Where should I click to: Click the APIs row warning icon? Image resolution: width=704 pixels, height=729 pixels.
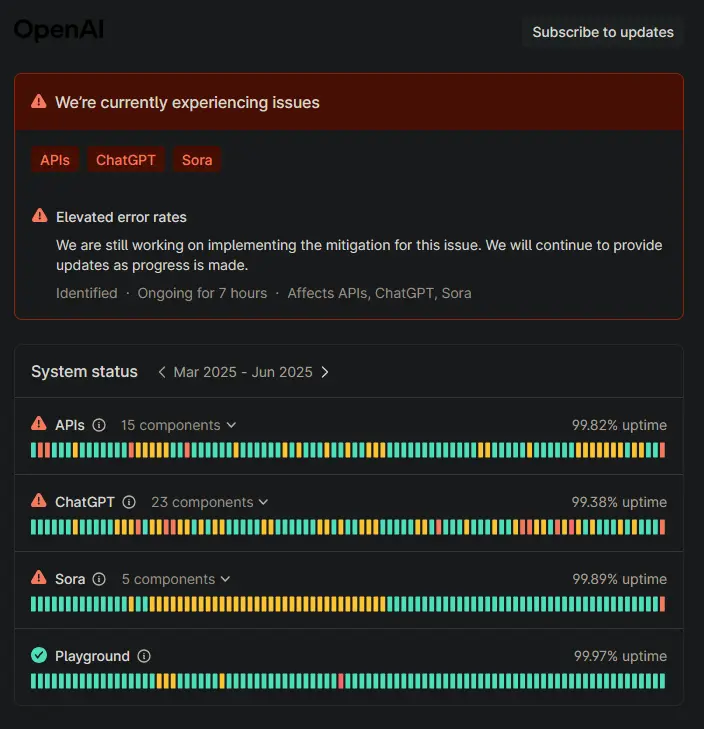tap(39, 424)
